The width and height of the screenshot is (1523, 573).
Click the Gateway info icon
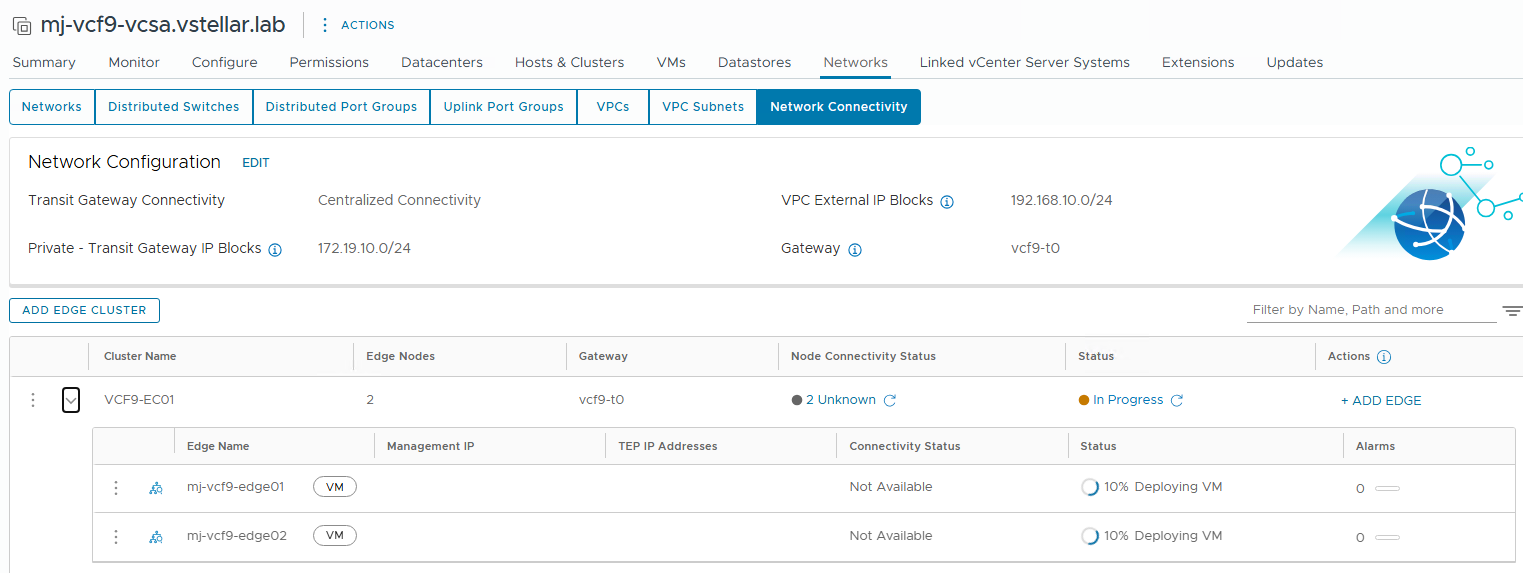pyautogui.click(x=855, y=250)
